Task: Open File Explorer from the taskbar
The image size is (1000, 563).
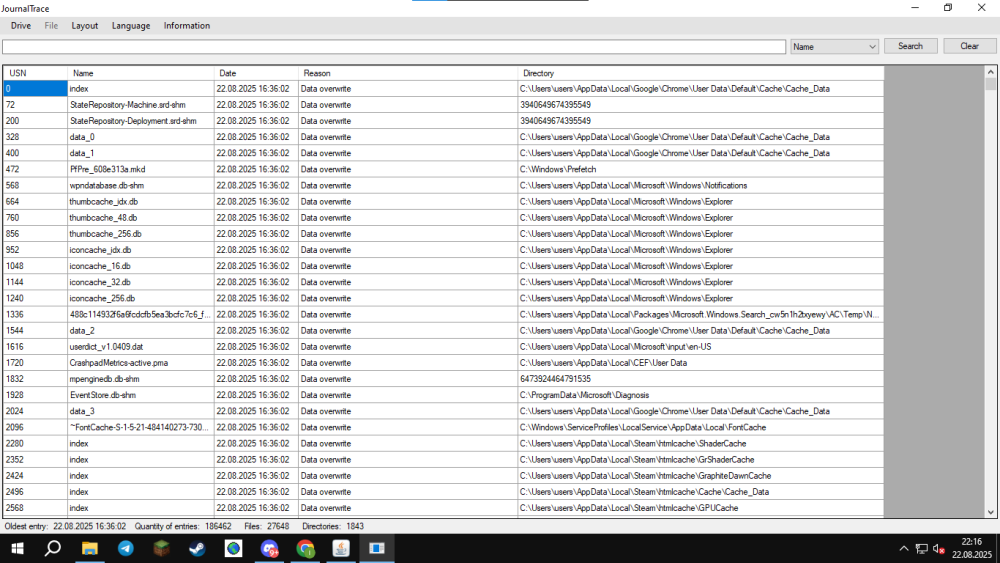Action: (89, 548)
